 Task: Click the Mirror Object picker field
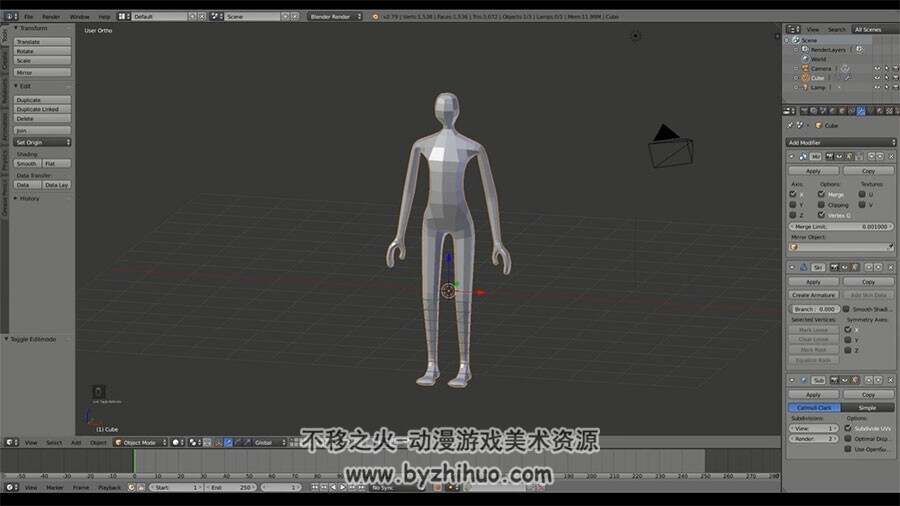[x=841, y=247]
